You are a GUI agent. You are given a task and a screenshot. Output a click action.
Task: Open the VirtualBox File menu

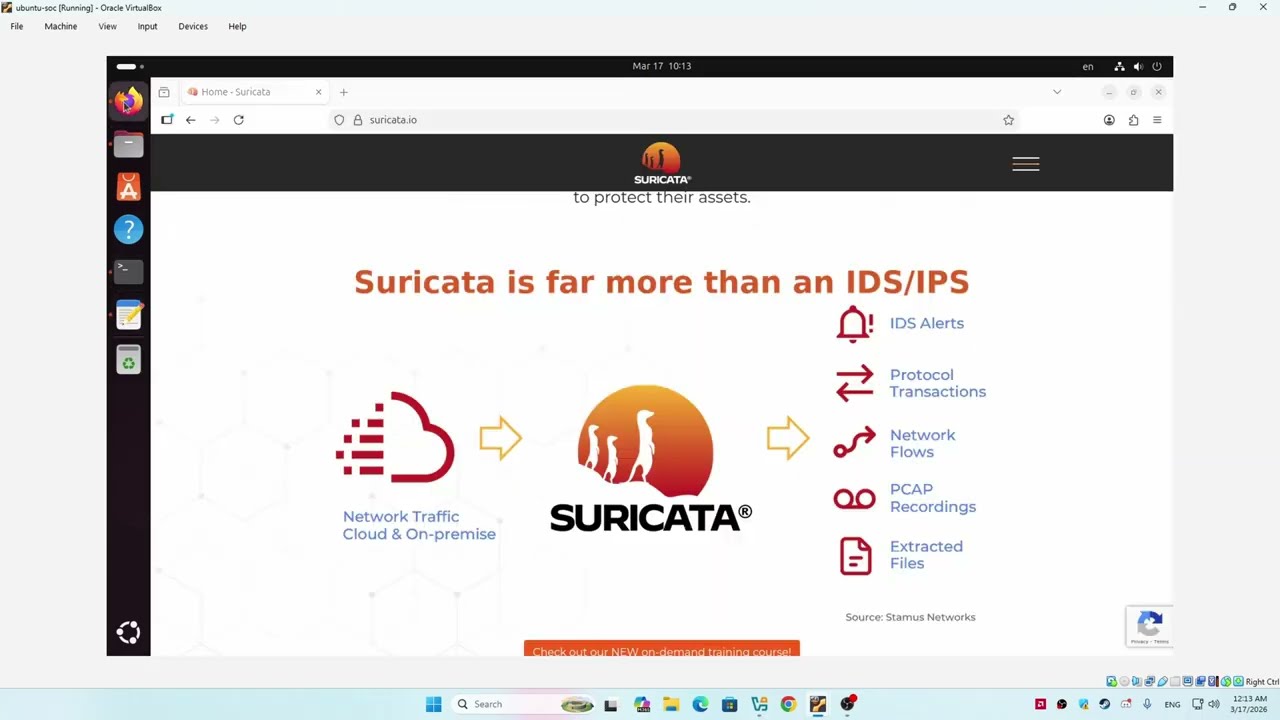pos(17,26)
